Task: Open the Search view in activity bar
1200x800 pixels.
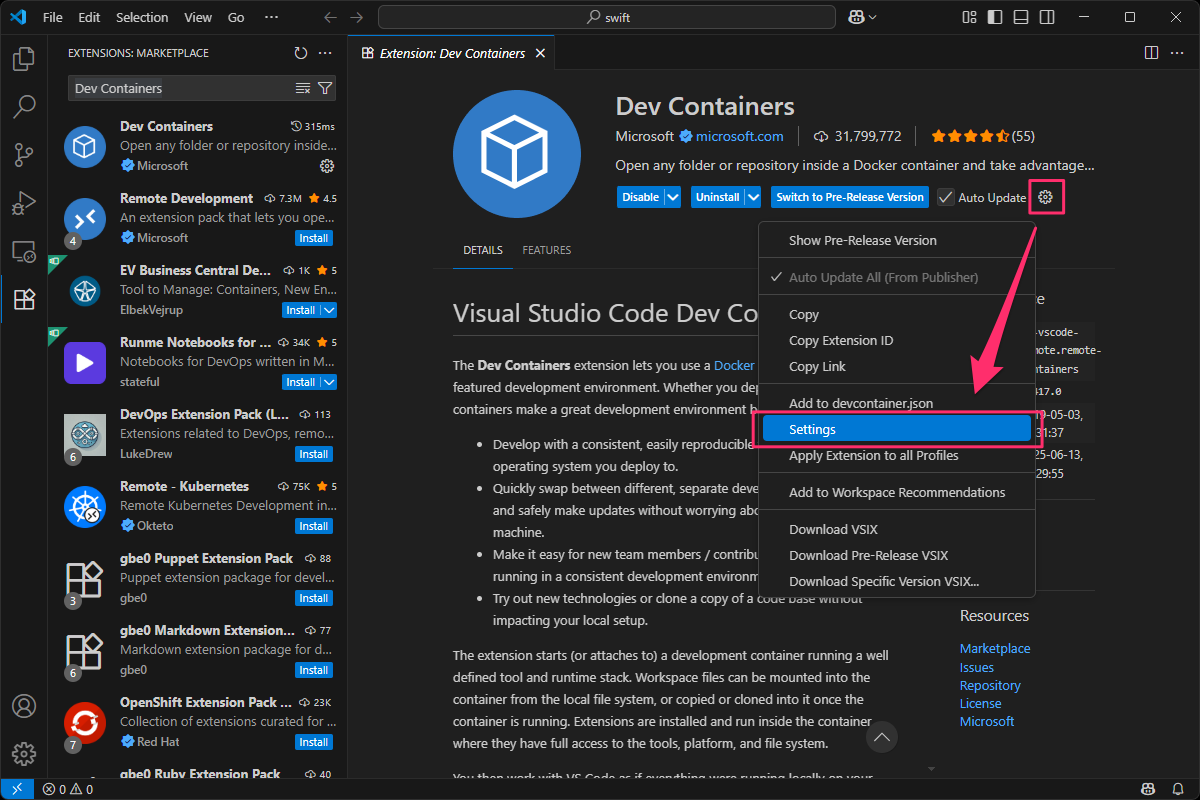Action: click(24, 107)
